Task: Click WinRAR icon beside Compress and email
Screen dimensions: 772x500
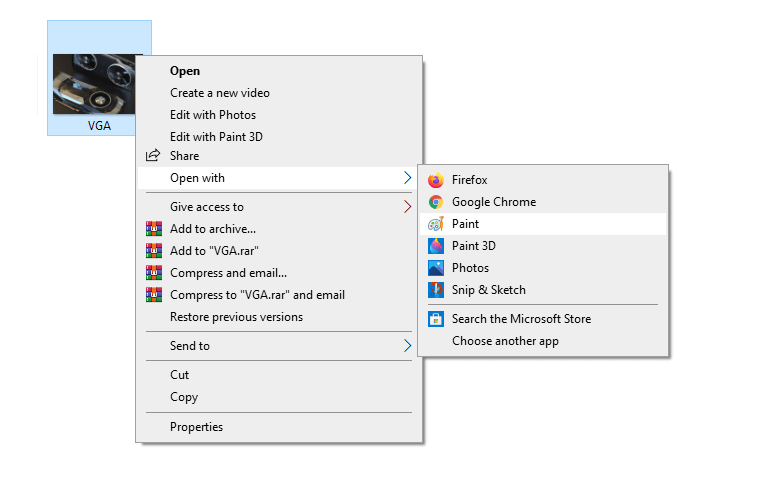Action: (x=154, y=273)
